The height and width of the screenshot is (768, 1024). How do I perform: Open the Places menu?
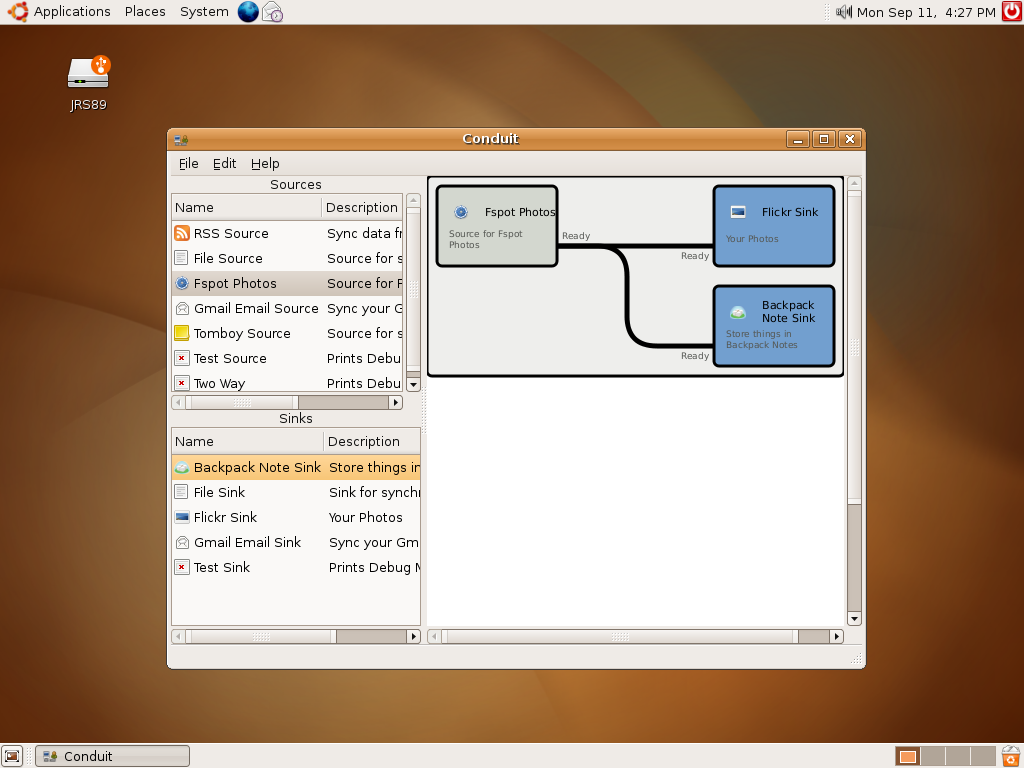[145, 12]
